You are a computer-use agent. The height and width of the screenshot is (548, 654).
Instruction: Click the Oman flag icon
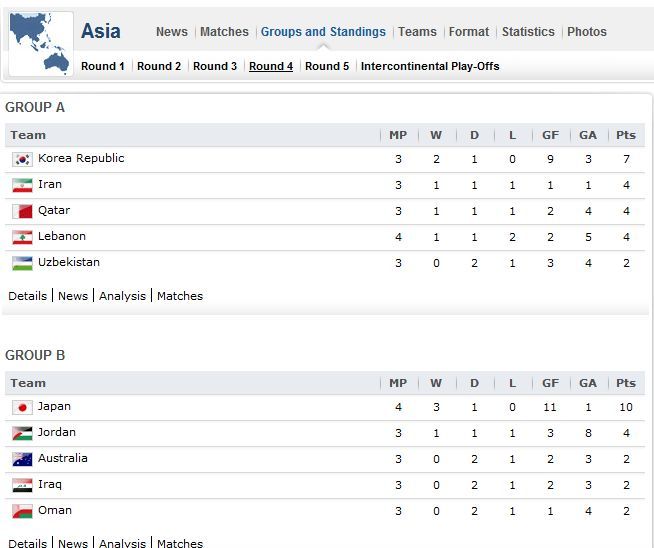(x=22, y=511)
